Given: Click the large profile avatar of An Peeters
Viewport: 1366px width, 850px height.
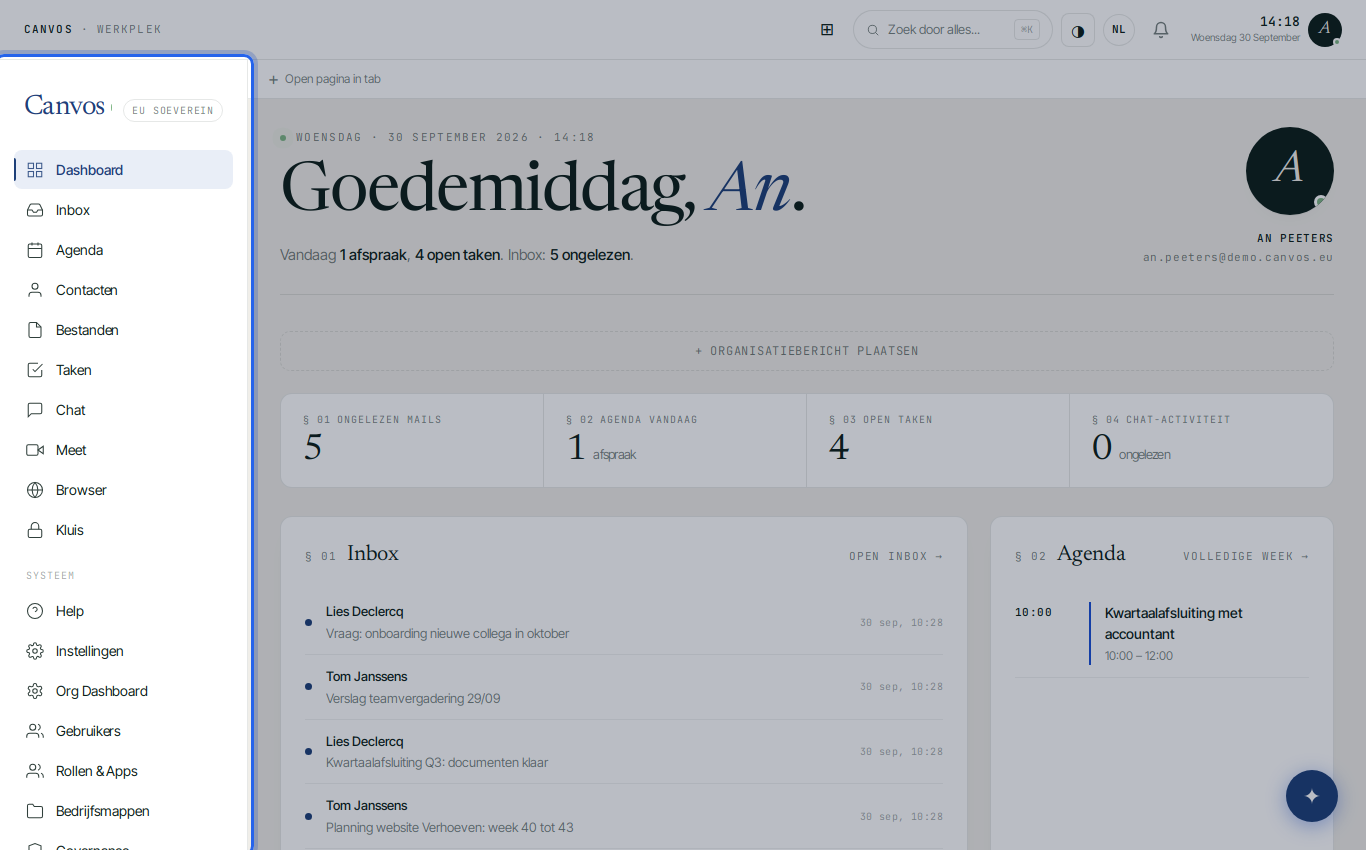Looking at the screenshot, I should [1290, 171].
